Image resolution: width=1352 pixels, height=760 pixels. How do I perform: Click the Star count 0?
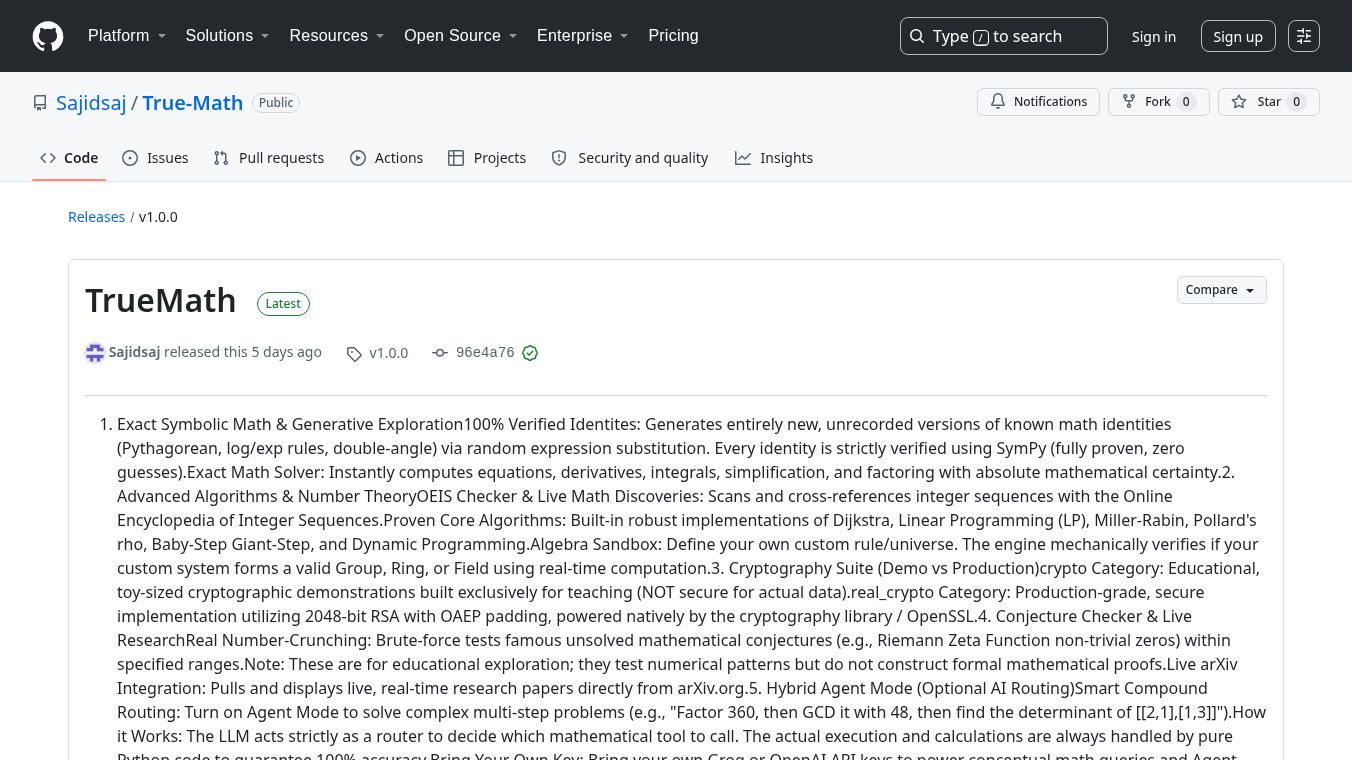(x=1296, y=102)
